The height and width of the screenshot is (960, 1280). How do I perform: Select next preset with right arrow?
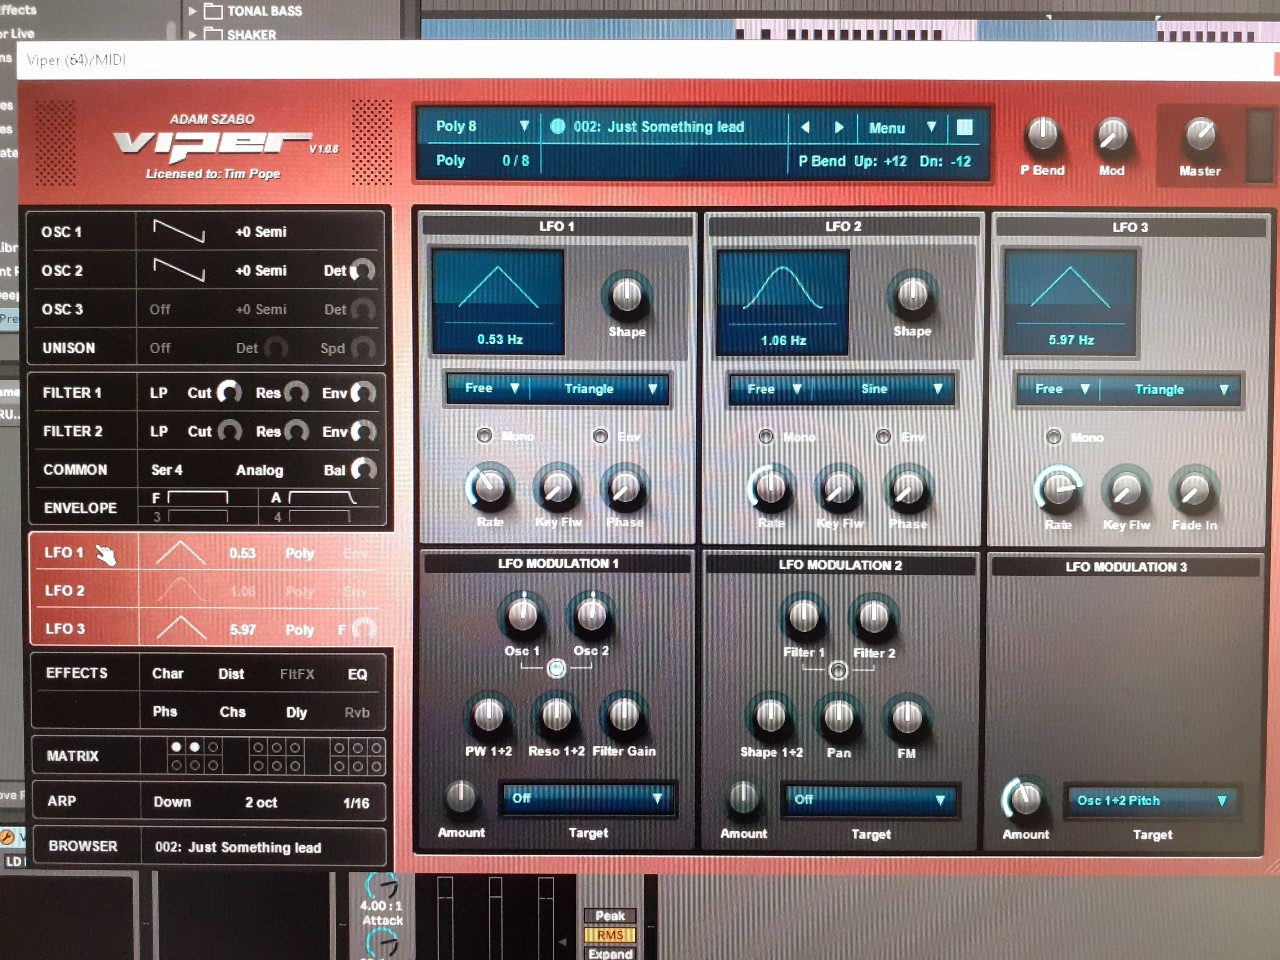839,127
